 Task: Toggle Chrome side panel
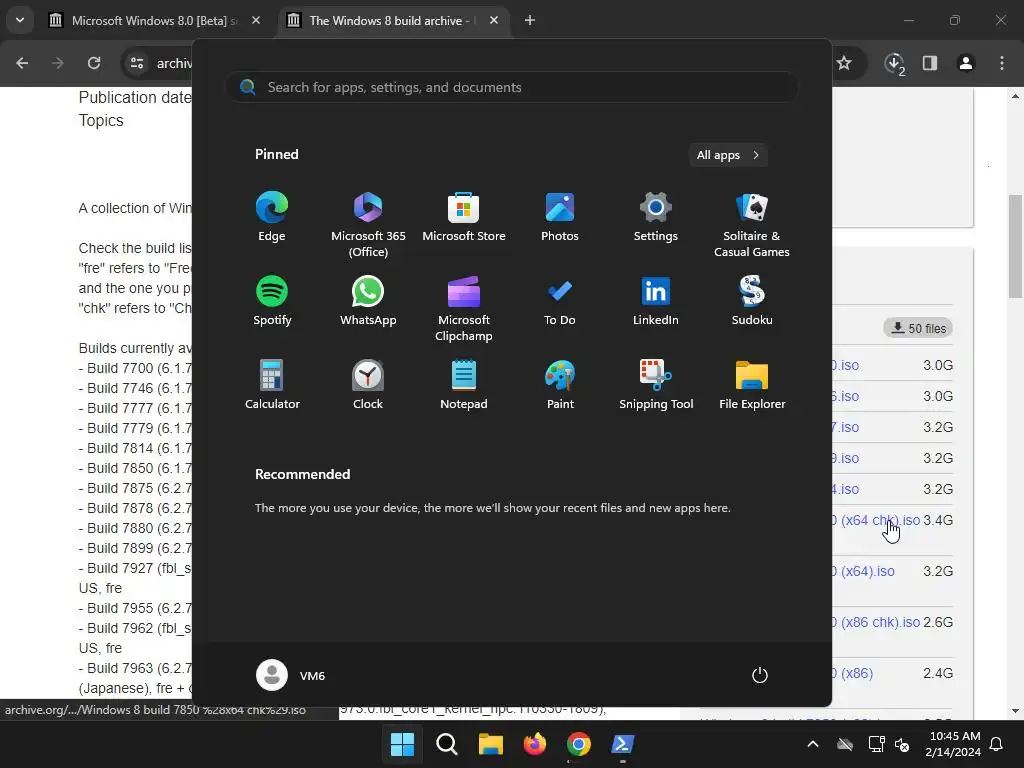click(x=930, y=63)
